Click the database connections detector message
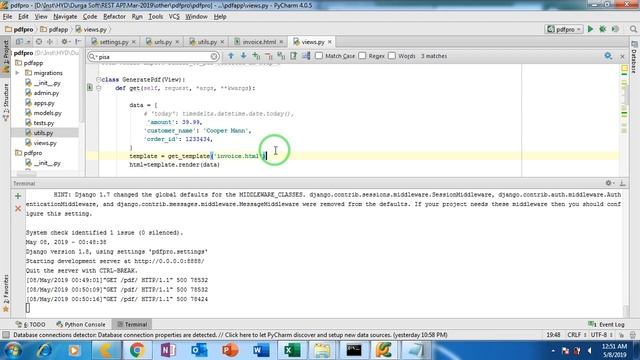Viewport: 640px width, 360px height. tap(230, 335)
